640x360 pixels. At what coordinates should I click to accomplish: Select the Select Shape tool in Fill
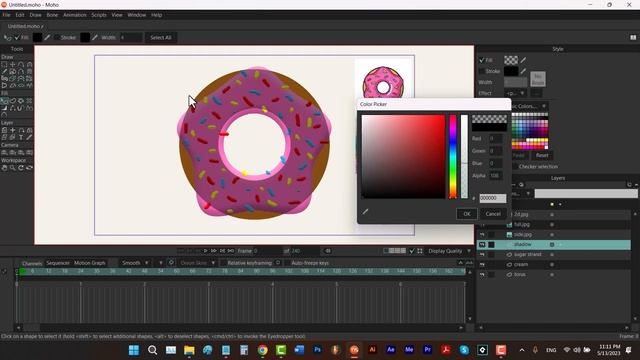tap(4, 100)
